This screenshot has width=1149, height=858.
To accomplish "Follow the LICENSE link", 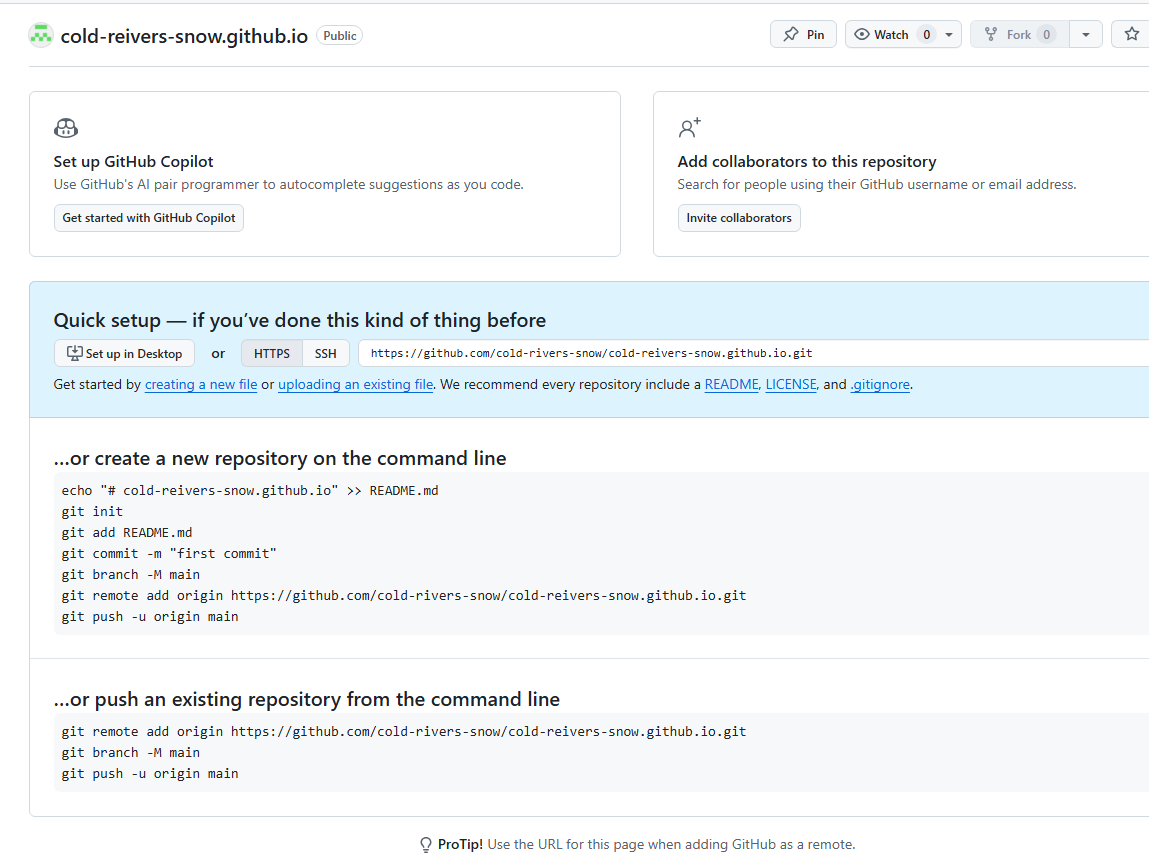I will [x=791, y=385].
